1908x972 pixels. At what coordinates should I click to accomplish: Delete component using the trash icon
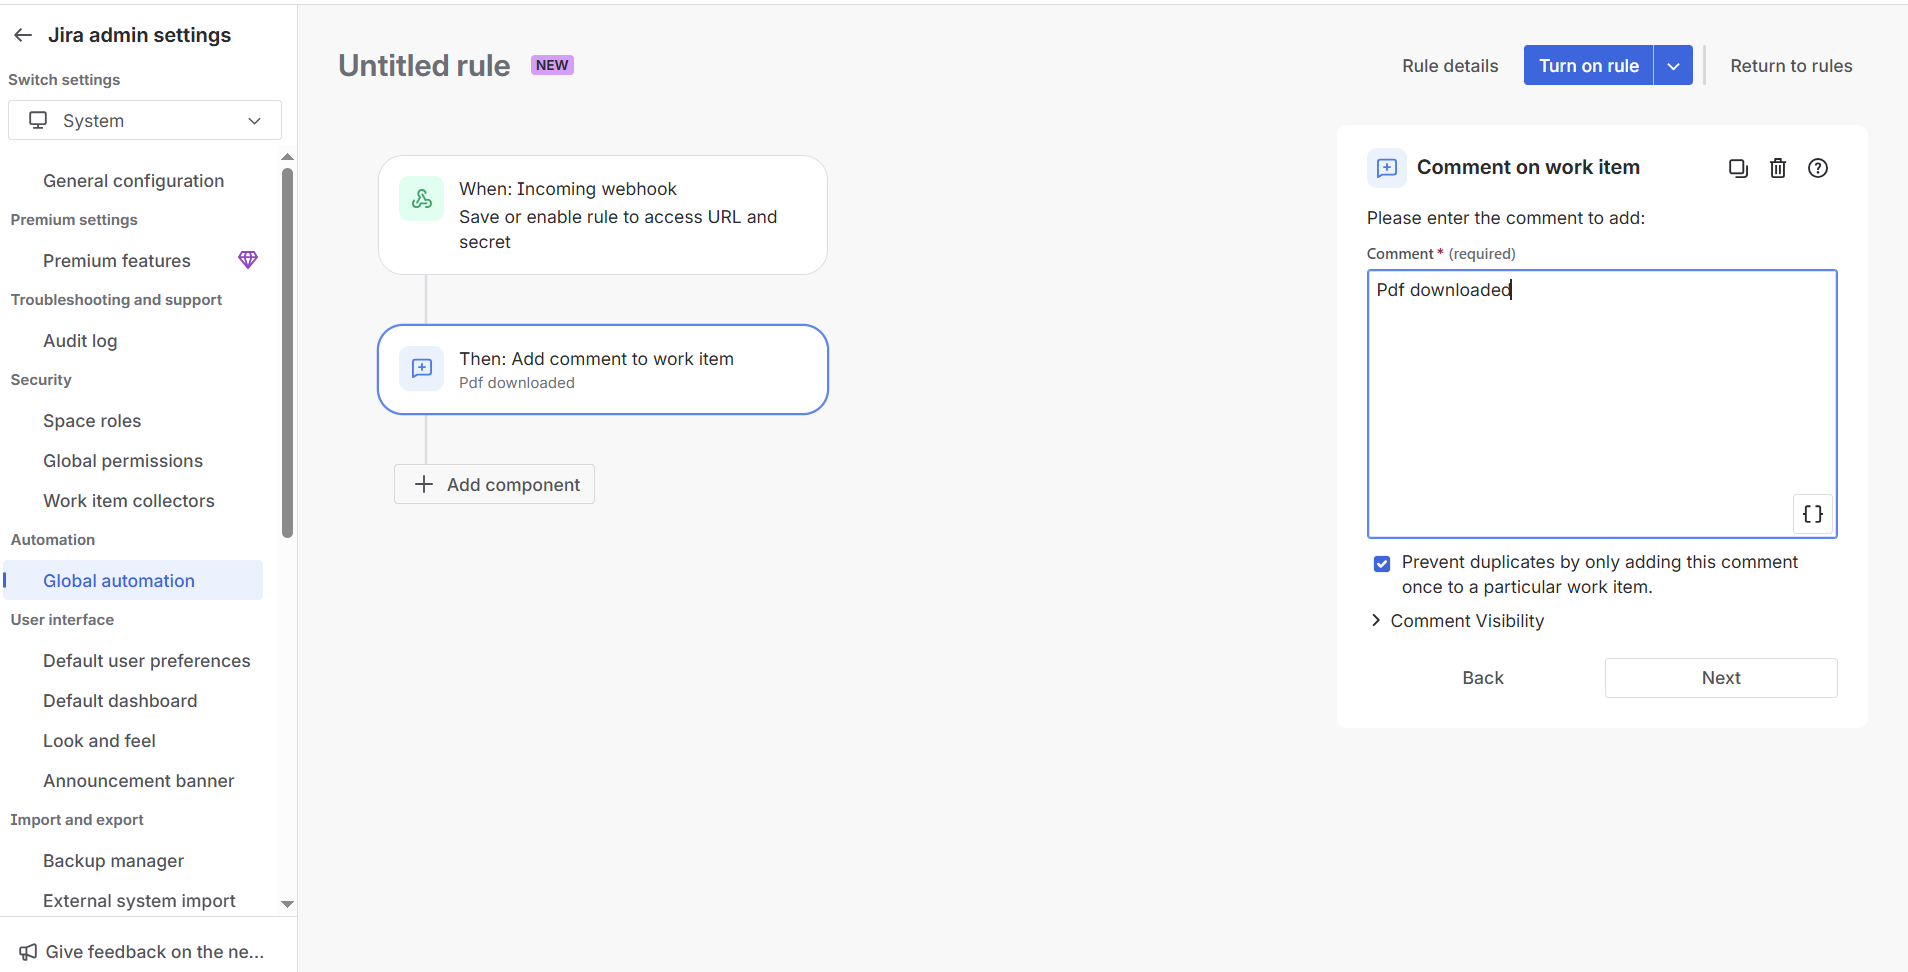pos(1778,168)
